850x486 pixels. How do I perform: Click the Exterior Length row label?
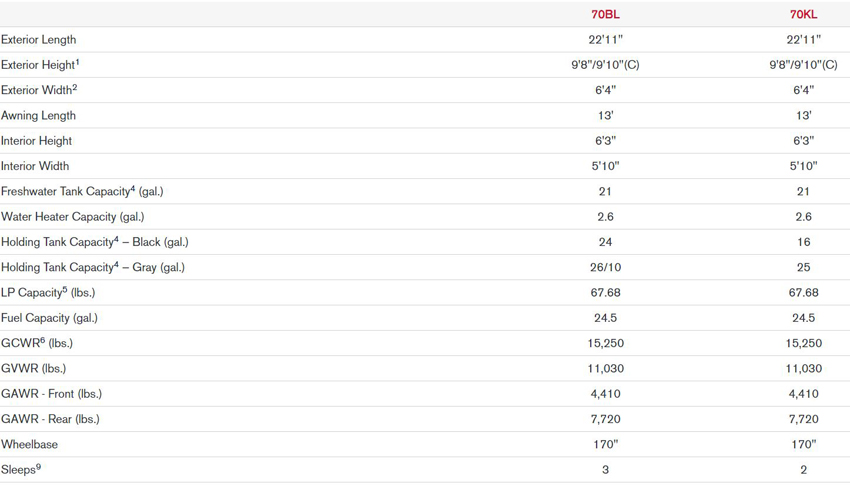click(38, 40)
